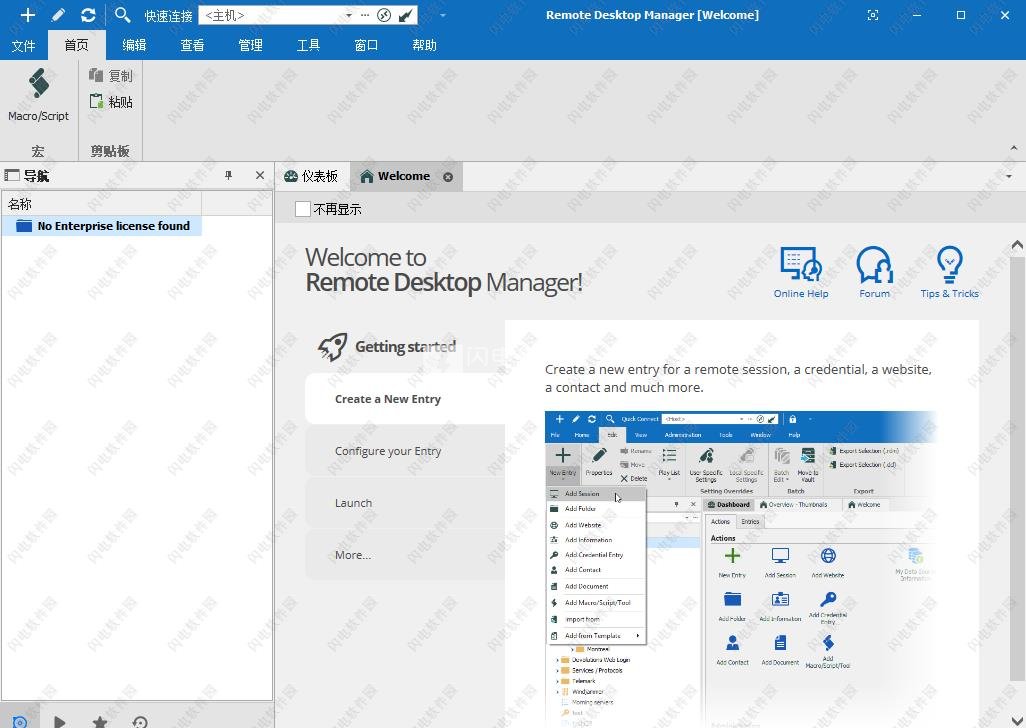Image resolution: width=1026 pixels, height=728 pixels.
Task: Click scroll up arrow on Welcome page
Action: pyautogui.click(x=1017, y=246)
